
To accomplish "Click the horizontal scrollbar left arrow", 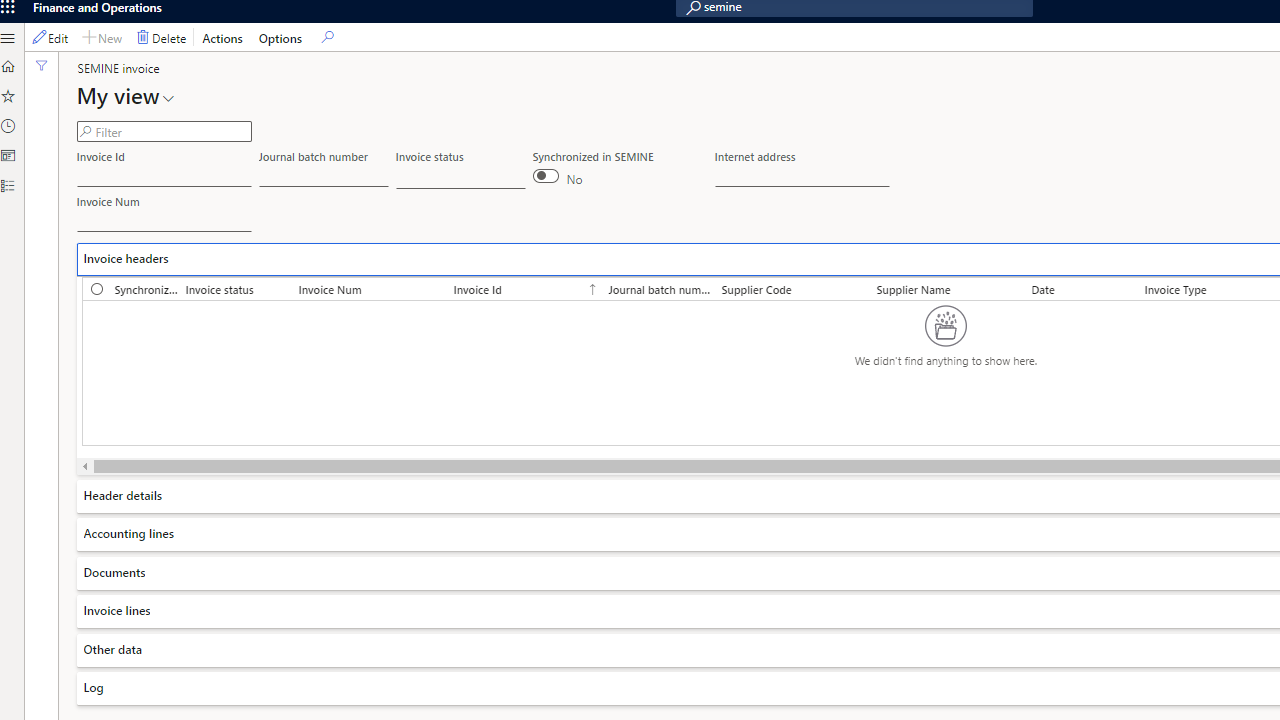I will point(85,467).
